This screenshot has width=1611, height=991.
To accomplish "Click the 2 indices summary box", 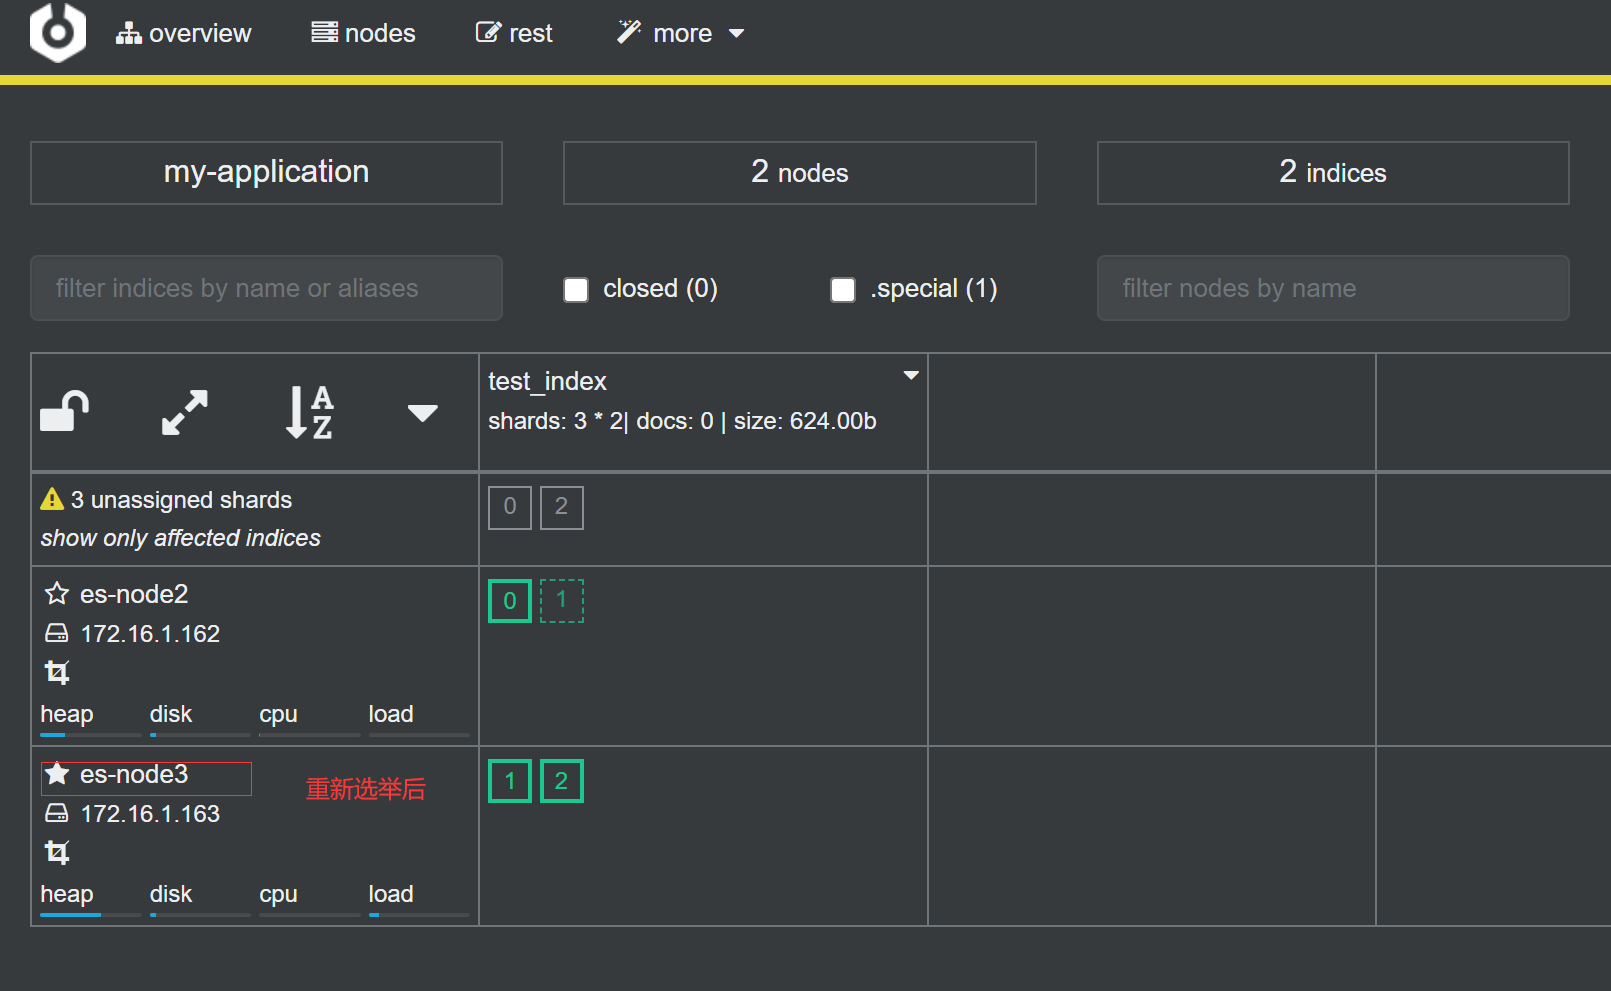I will [x=1333, y=172].
